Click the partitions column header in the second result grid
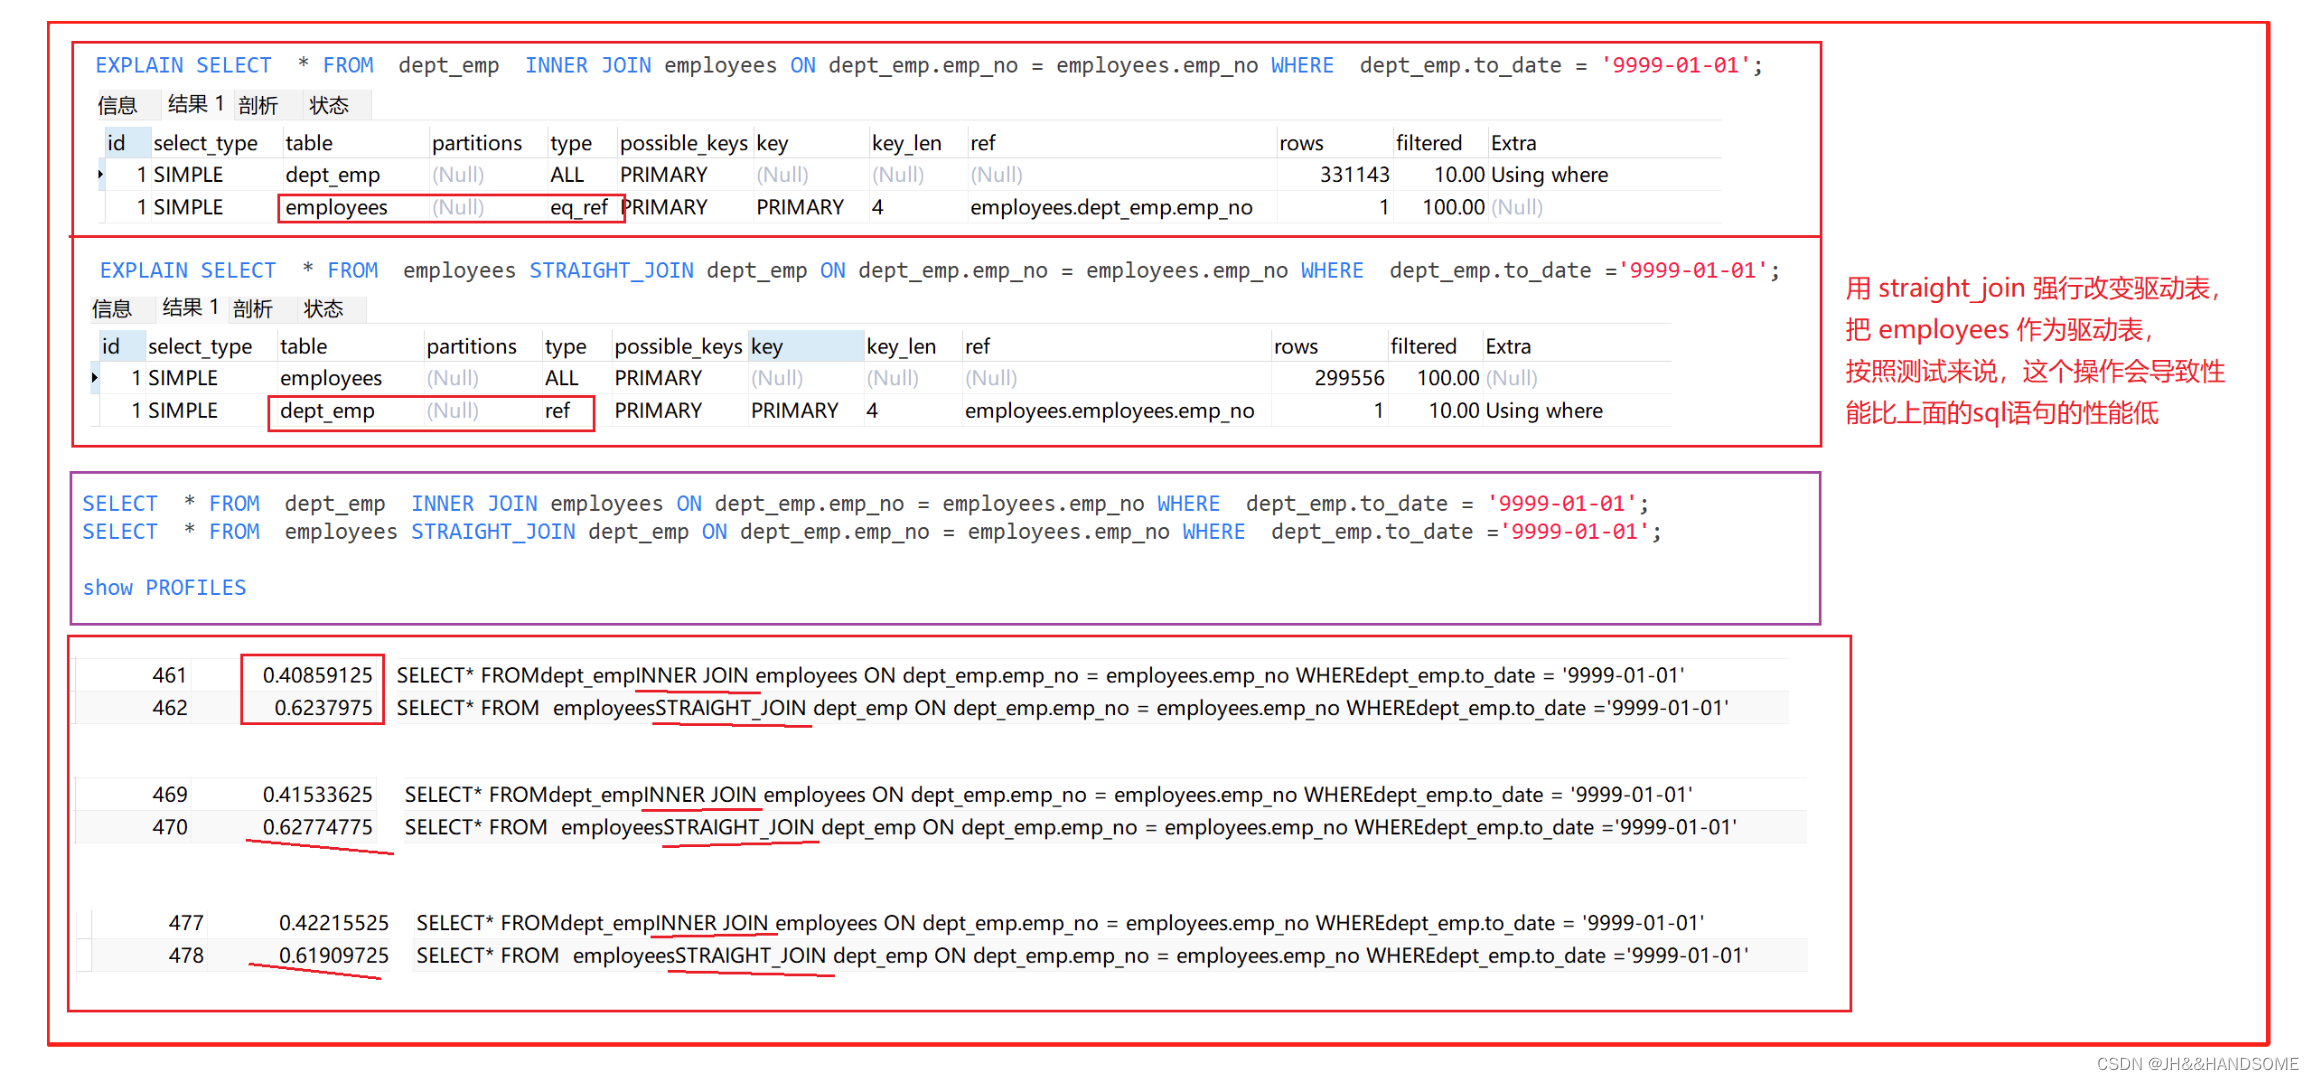2314x1080 pixels. pos(472,346)
